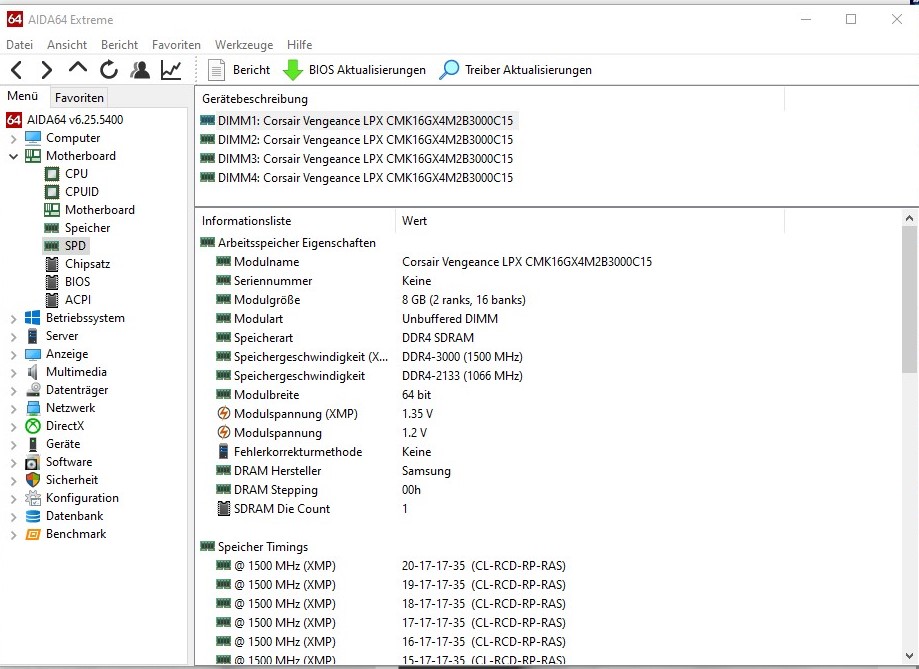
Task: Open the graph chart toolbar icon
Action: (171, 70)
